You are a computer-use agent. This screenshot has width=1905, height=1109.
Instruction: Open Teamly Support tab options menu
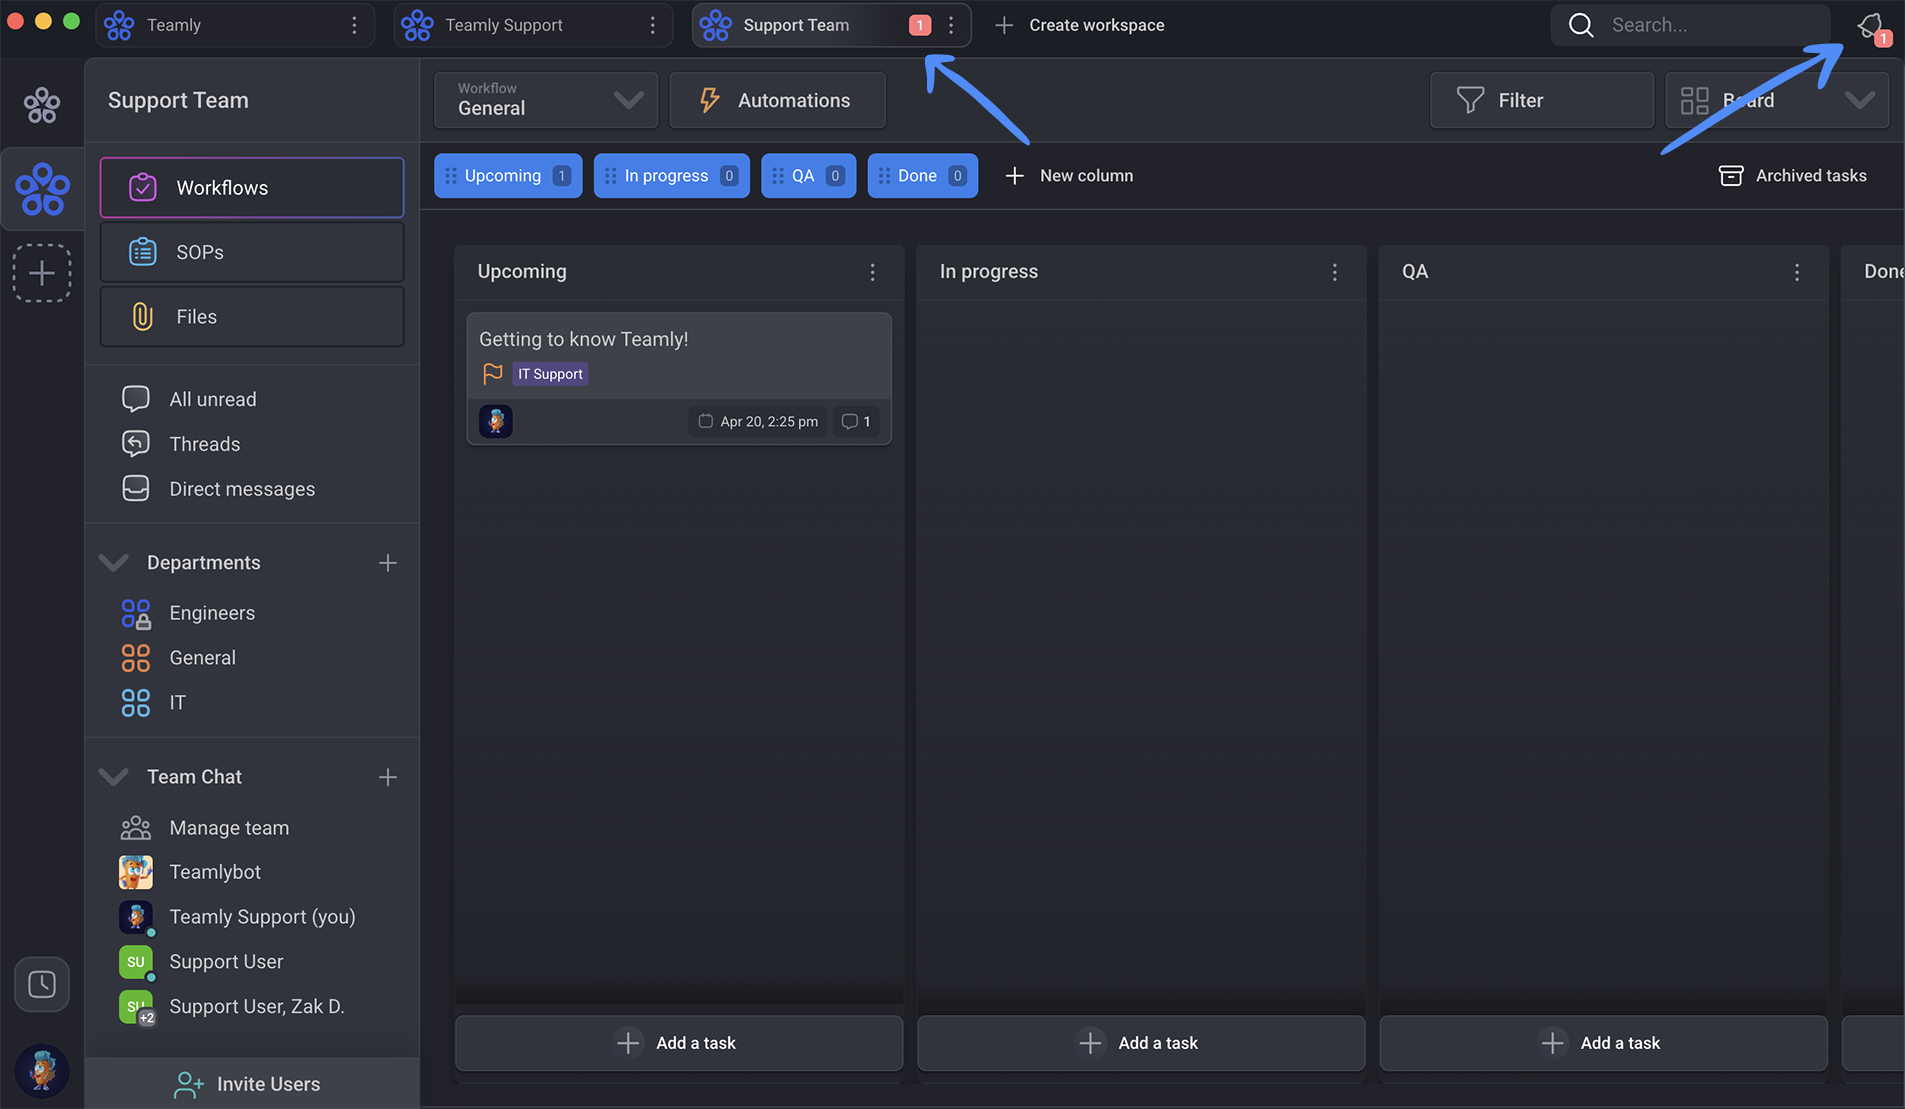(653, 25)
